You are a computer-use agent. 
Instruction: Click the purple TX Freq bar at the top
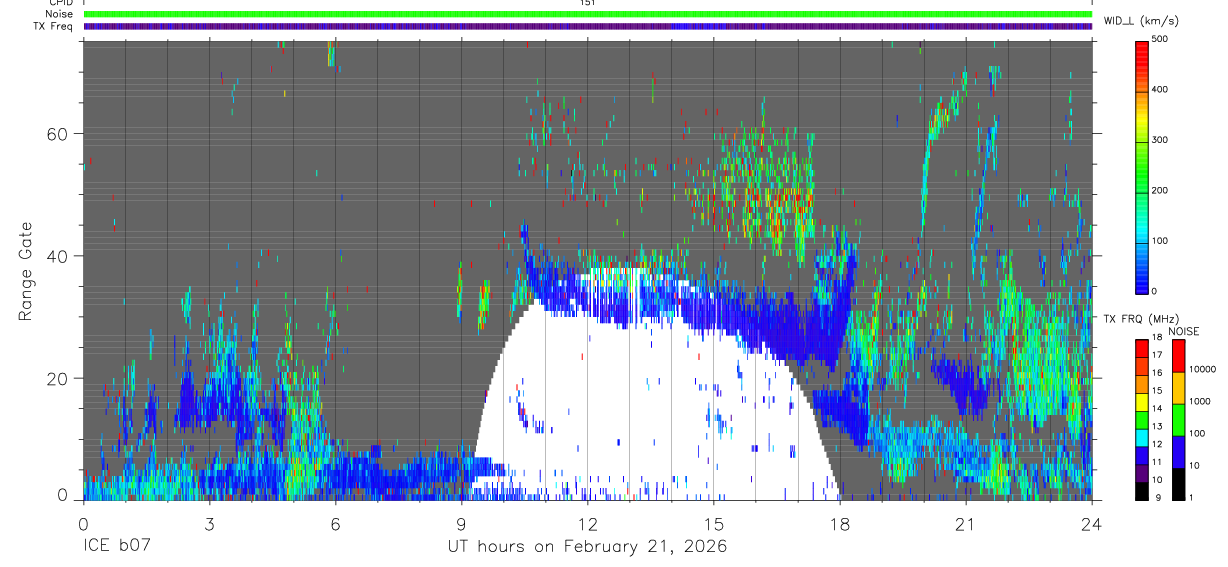tap(587, 26)
